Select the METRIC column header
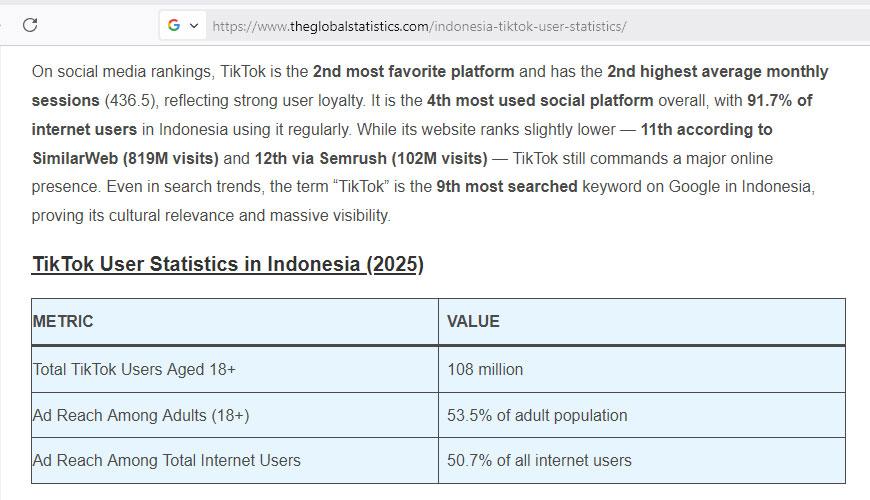This screenshot has width=870, height=500. 235,322
